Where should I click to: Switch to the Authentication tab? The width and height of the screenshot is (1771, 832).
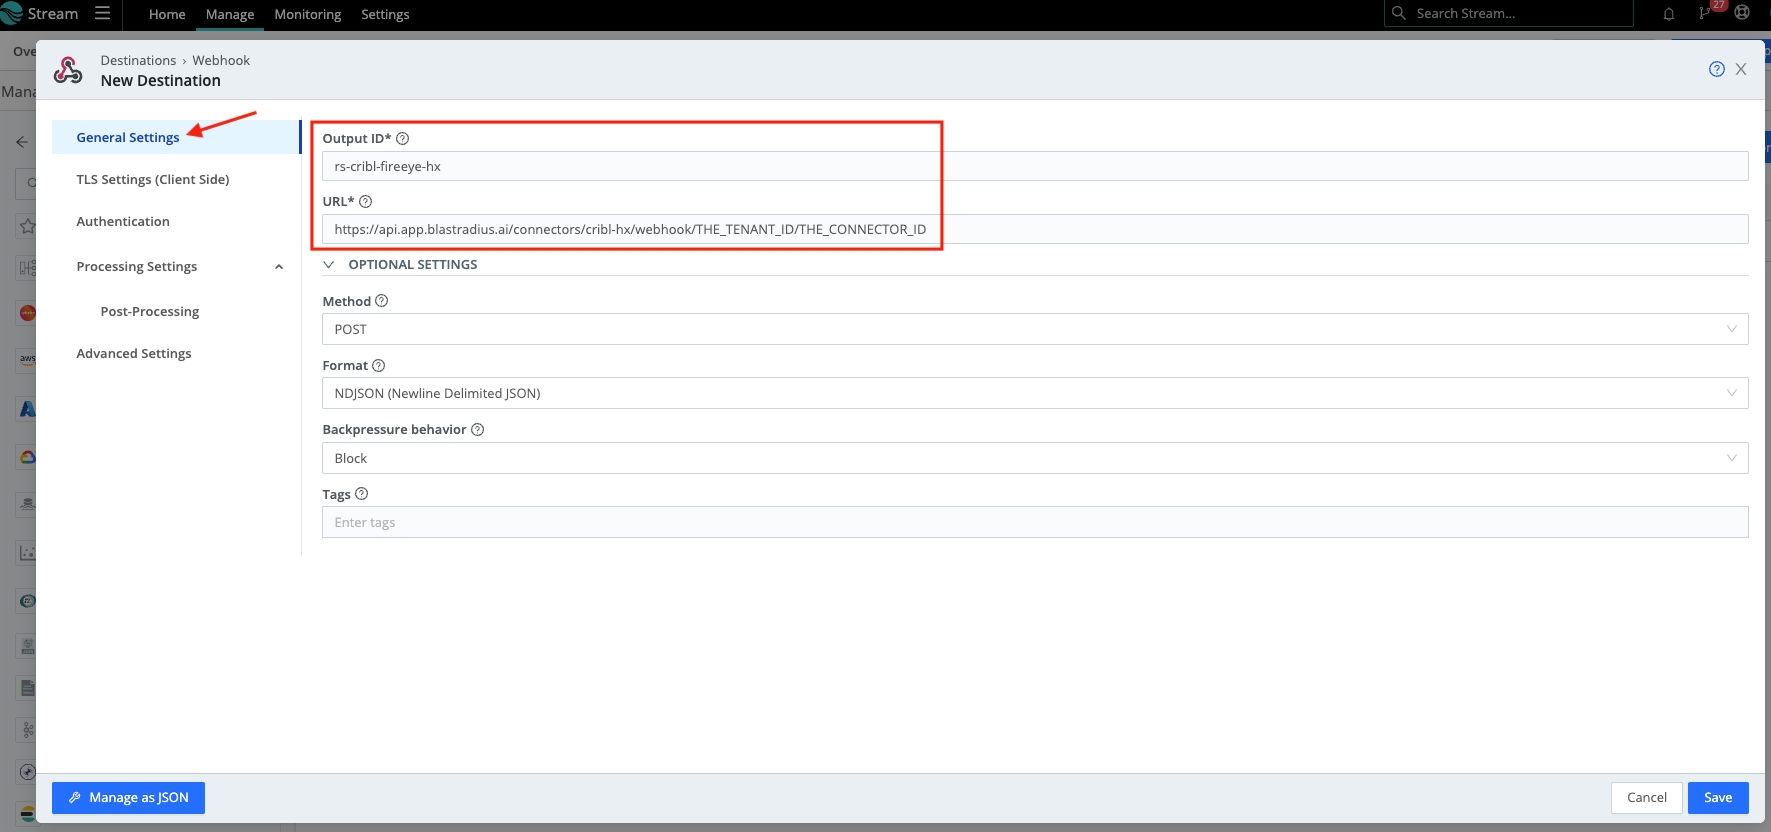click(x=123, y=222)
